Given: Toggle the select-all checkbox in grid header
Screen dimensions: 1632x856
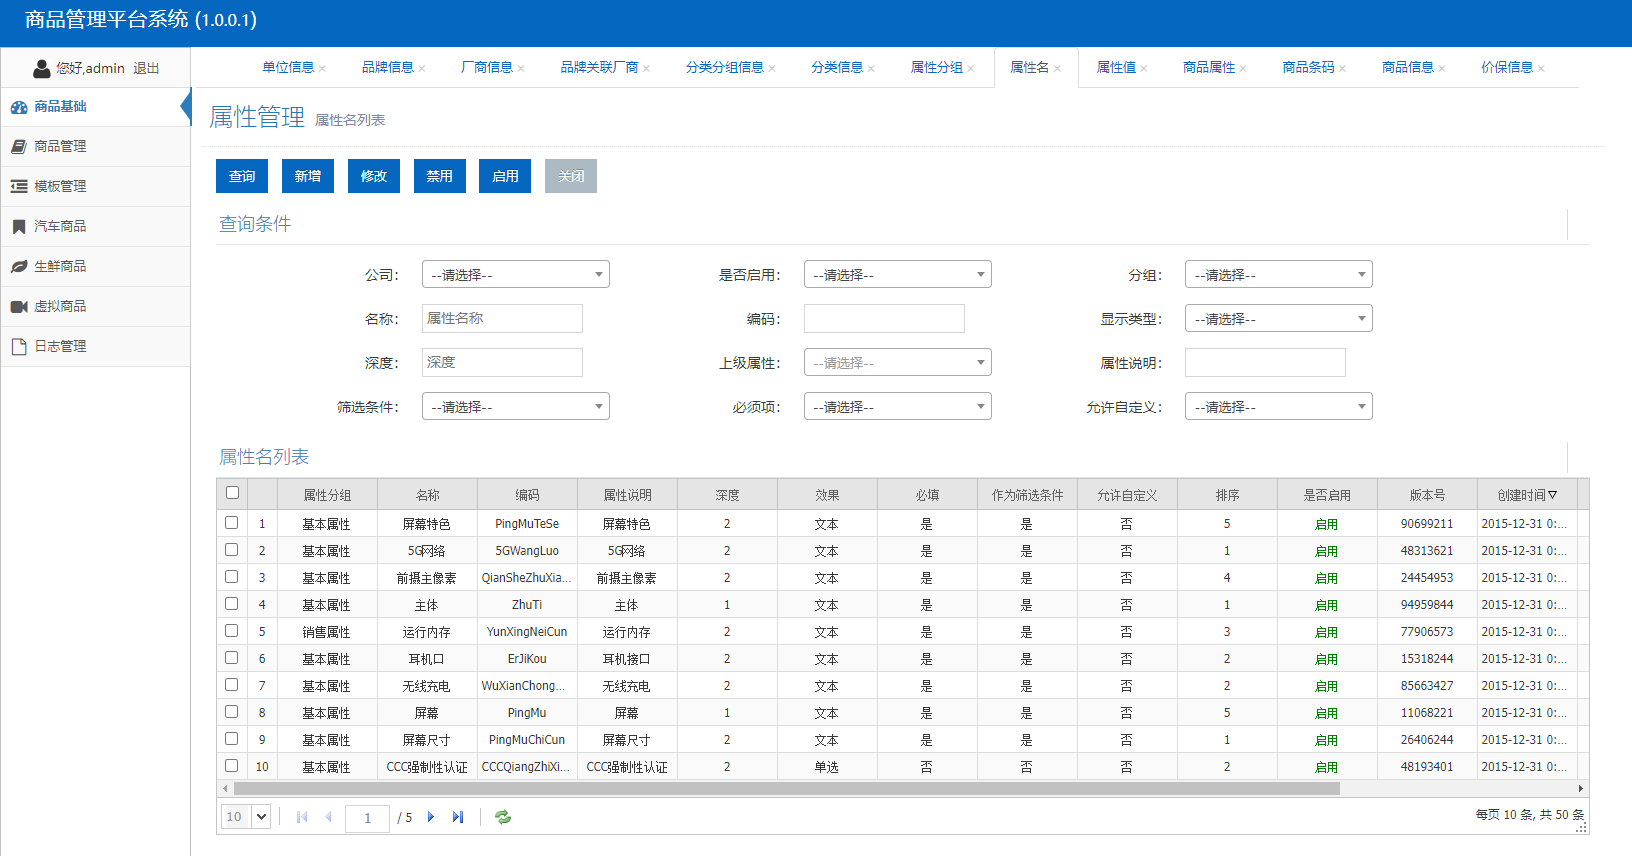Looking at the screenshot, I should 232,493.
